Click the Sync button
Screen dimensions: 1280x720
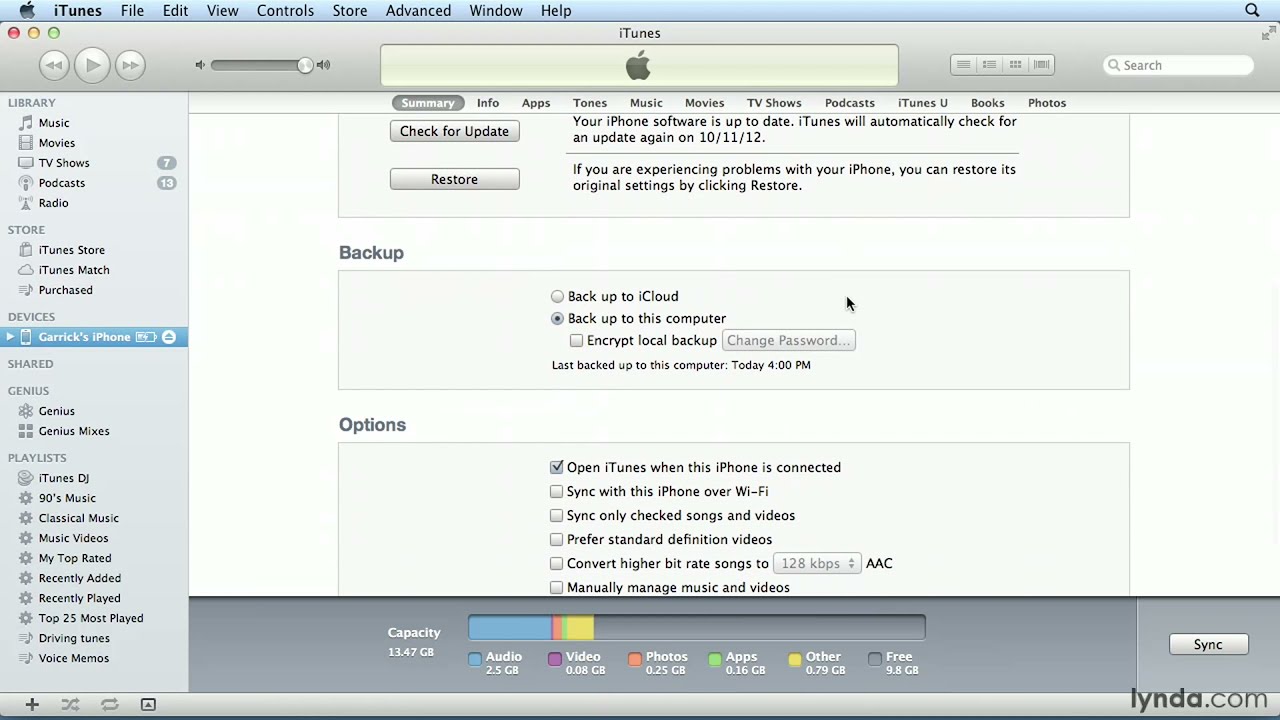click(1208, 644)
